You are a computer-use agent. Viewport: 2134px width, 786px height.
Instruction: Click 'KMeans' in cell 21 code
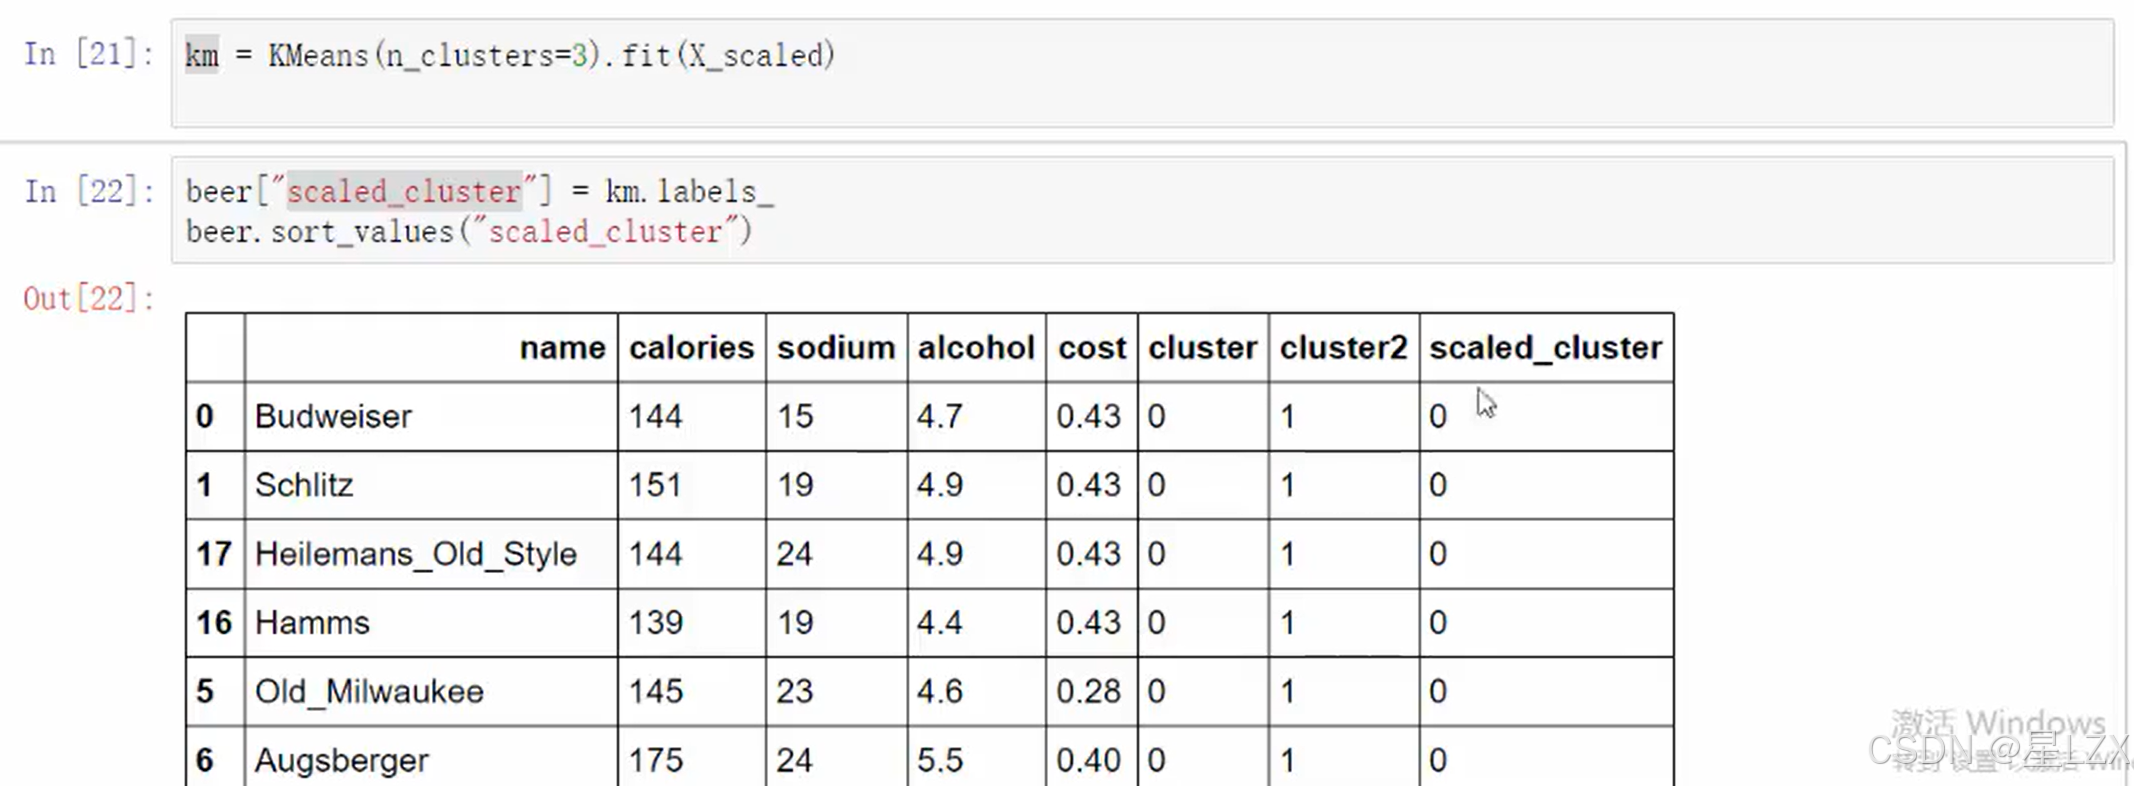(319, 55)
